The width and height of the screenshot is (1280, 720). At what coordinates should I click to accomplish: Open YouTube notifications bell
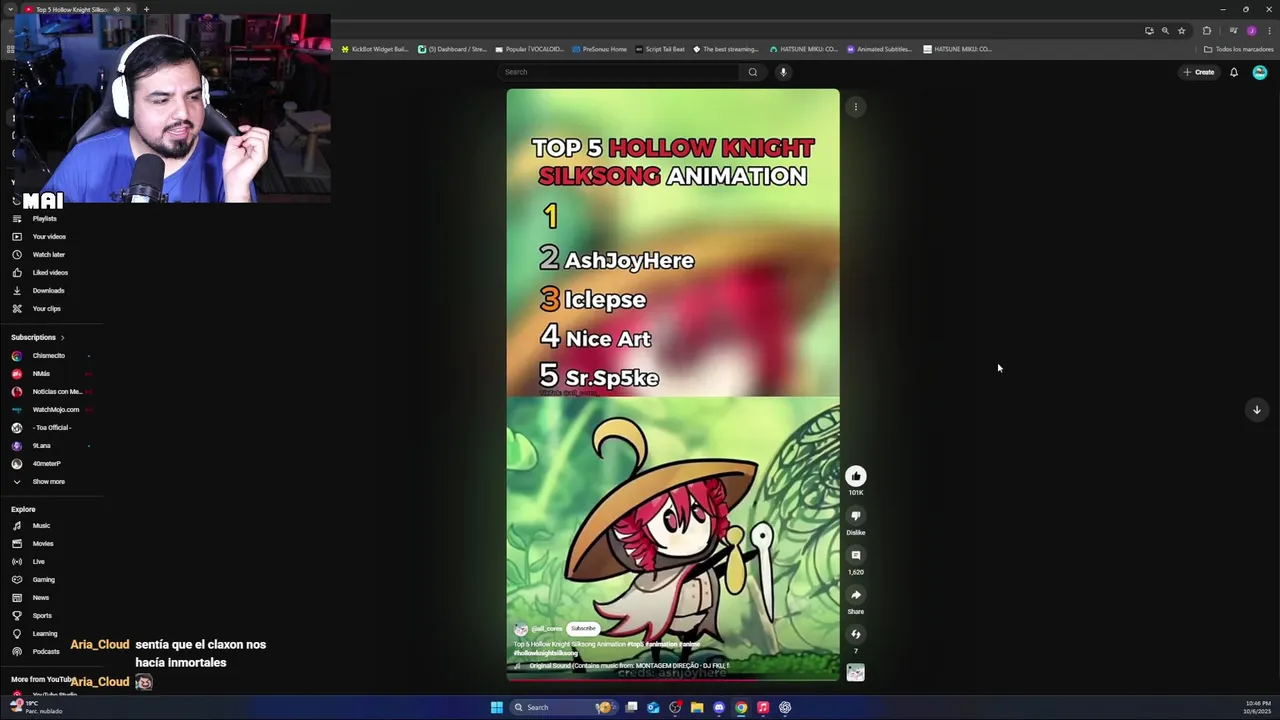[x=1233, y=72]
